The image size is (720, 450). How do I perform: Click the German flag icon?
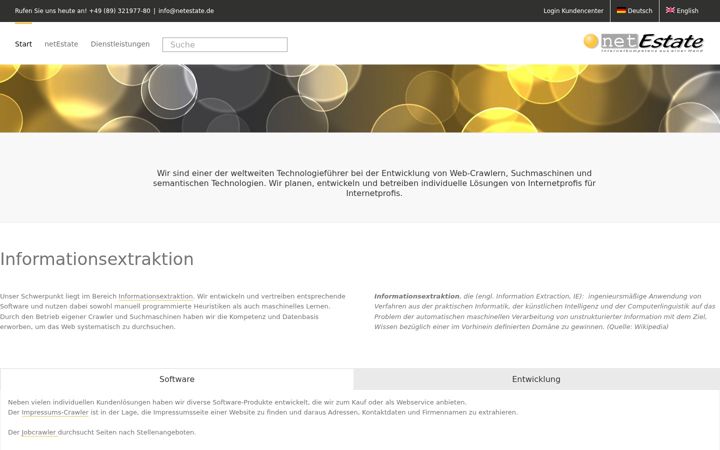tap(621, 11)
